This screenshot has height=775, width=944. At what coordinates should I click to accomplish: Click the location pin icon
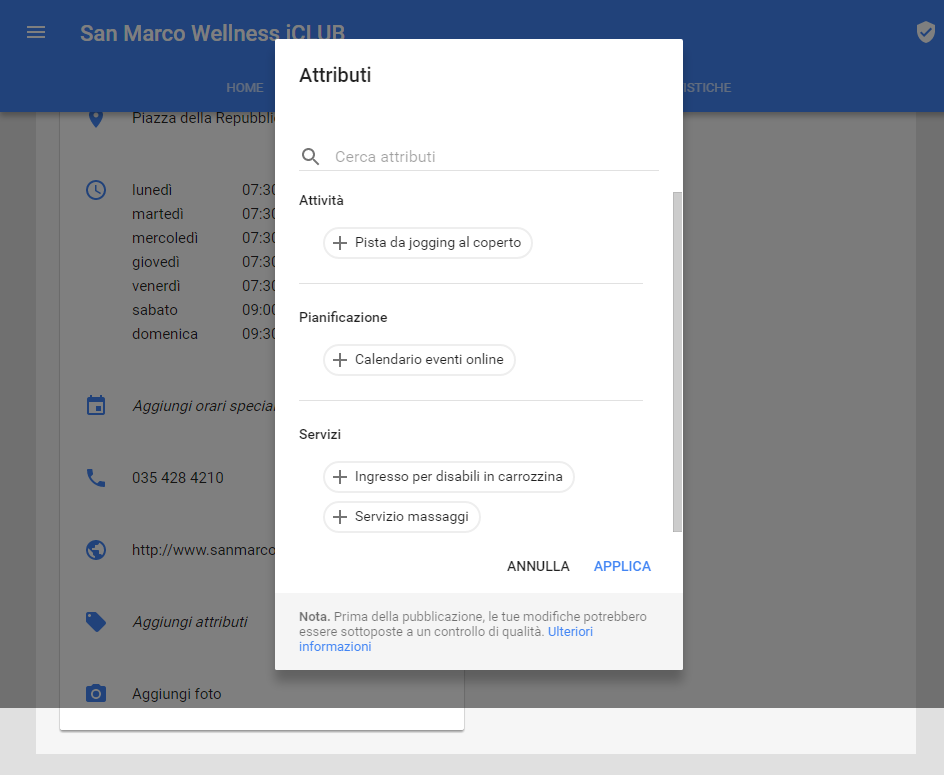96,119
